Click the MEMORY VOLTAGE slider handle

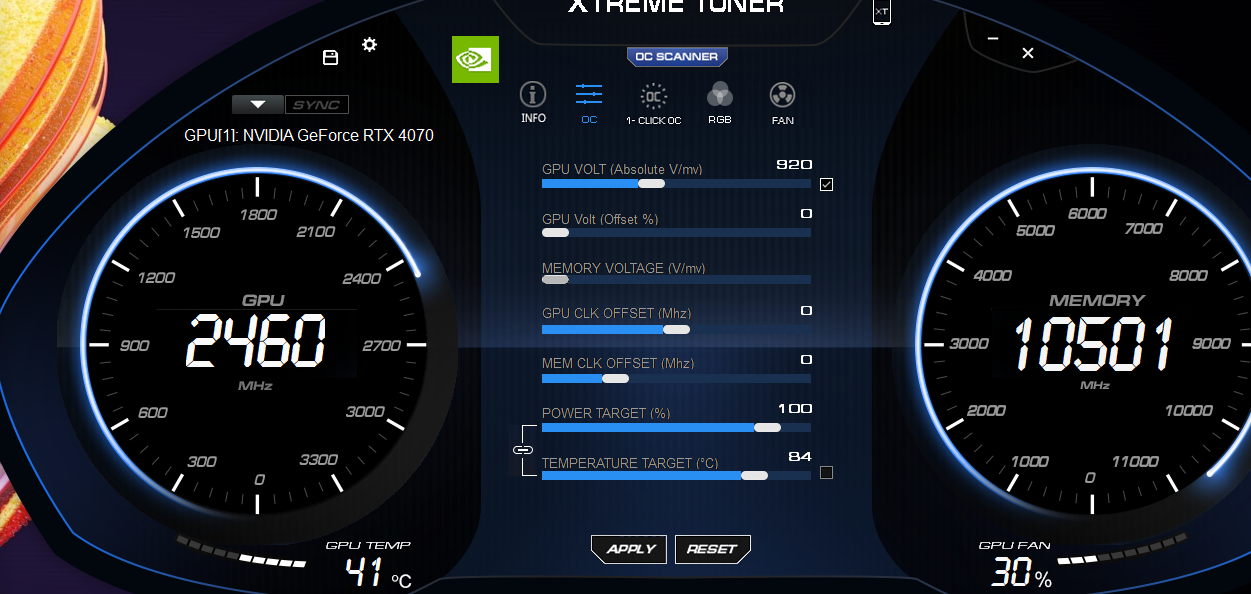(555, 280)
